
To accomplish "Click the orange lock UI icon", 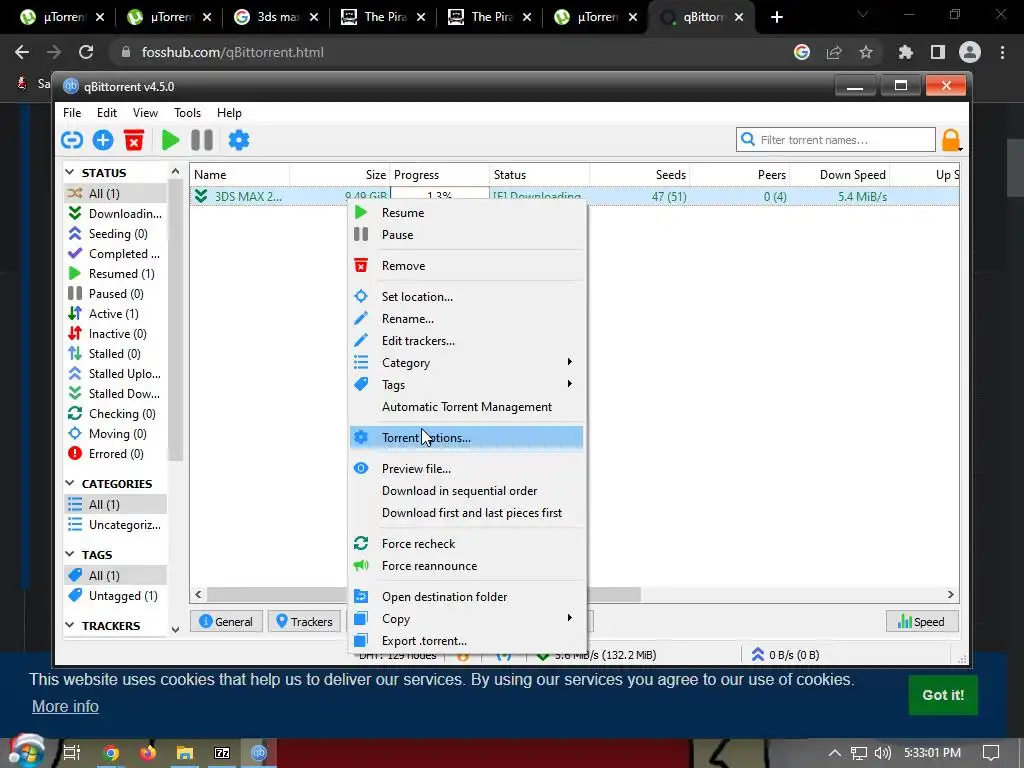I will [951, 140].
